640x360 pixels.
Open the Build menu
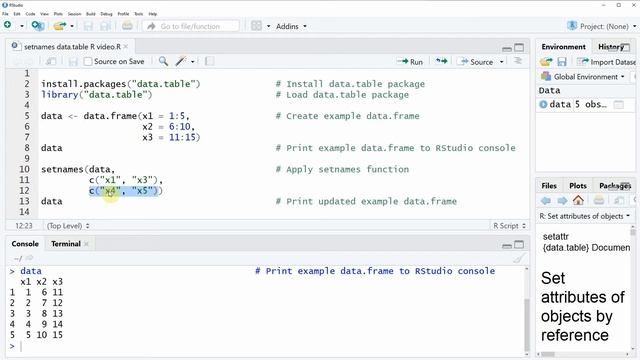[91, 14]
